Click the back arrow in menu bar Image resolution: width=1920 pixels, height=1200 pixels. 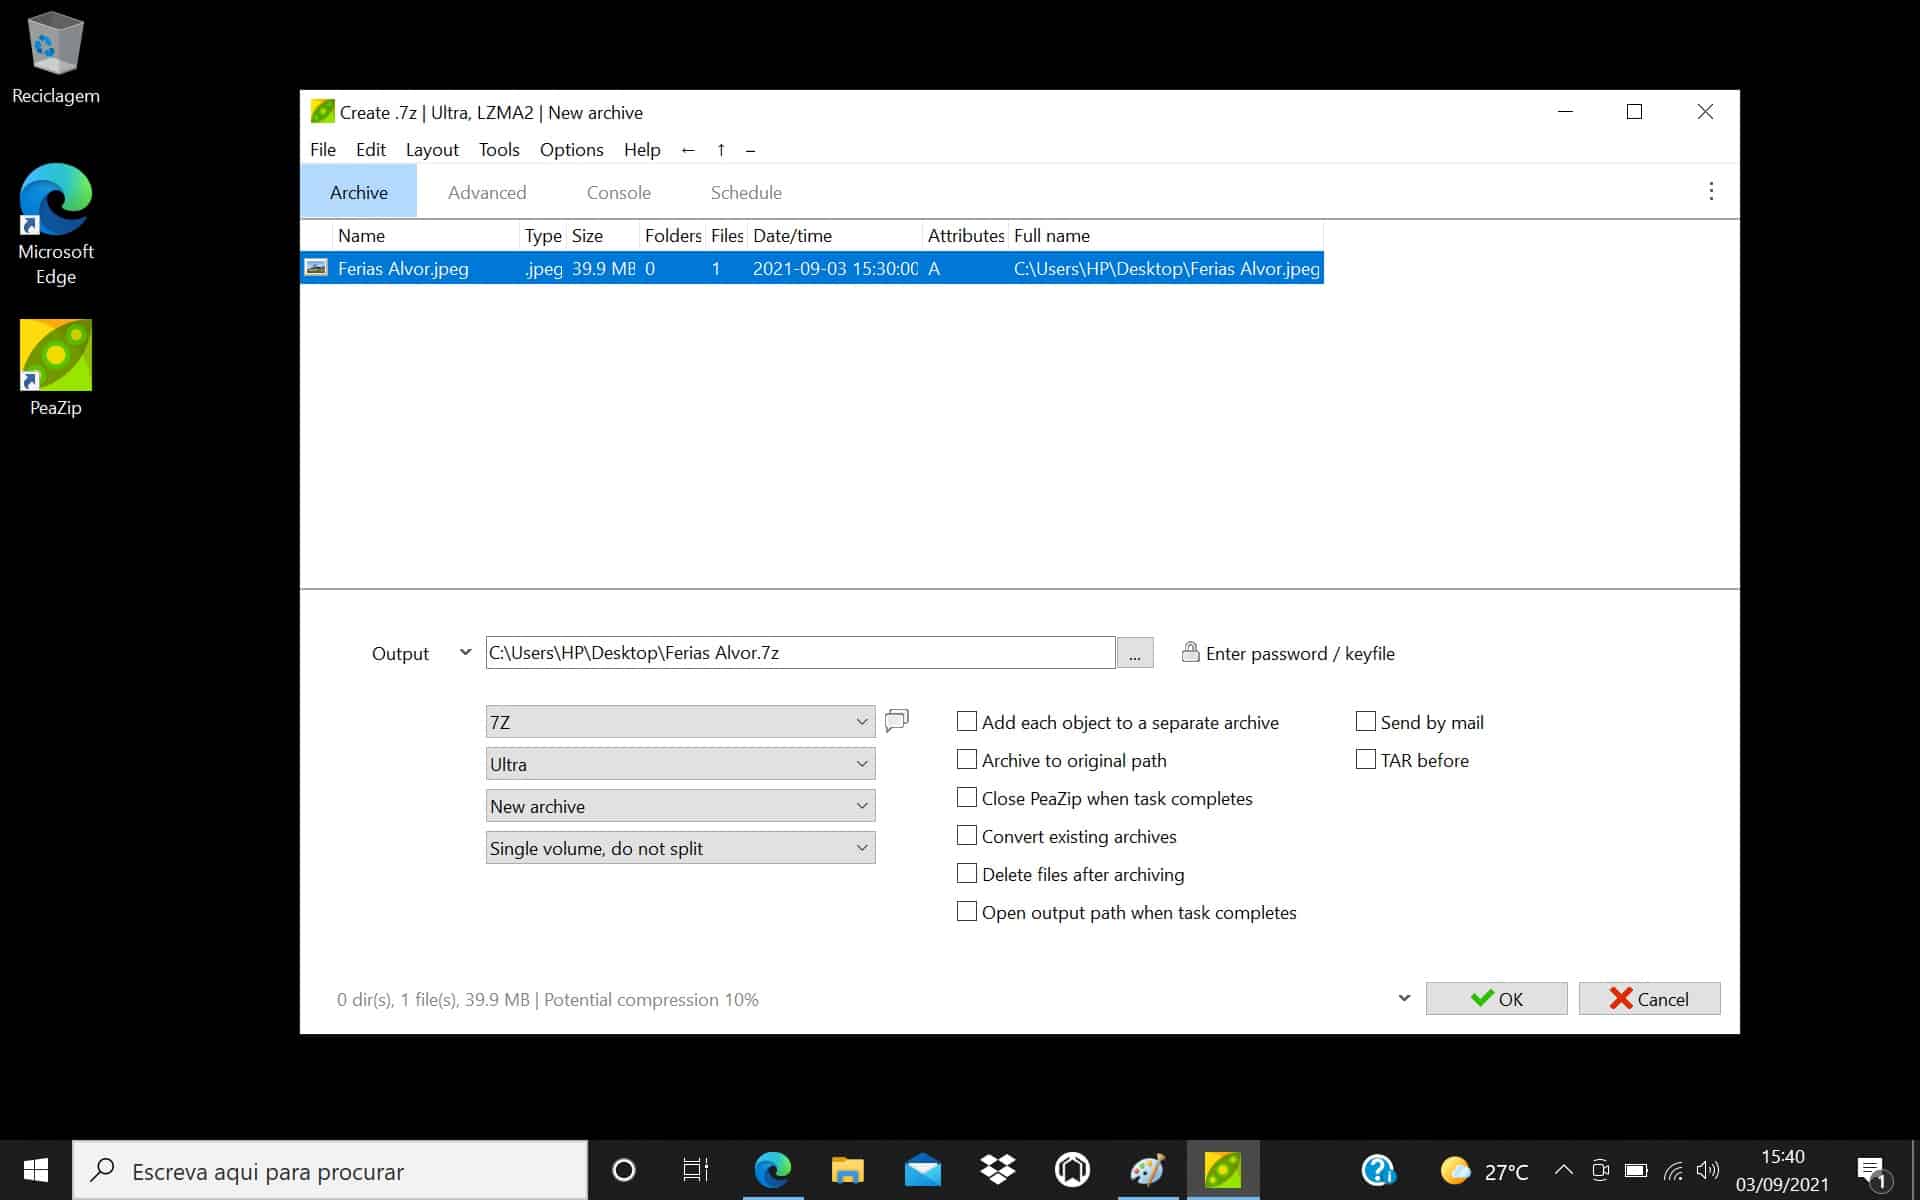688,150
